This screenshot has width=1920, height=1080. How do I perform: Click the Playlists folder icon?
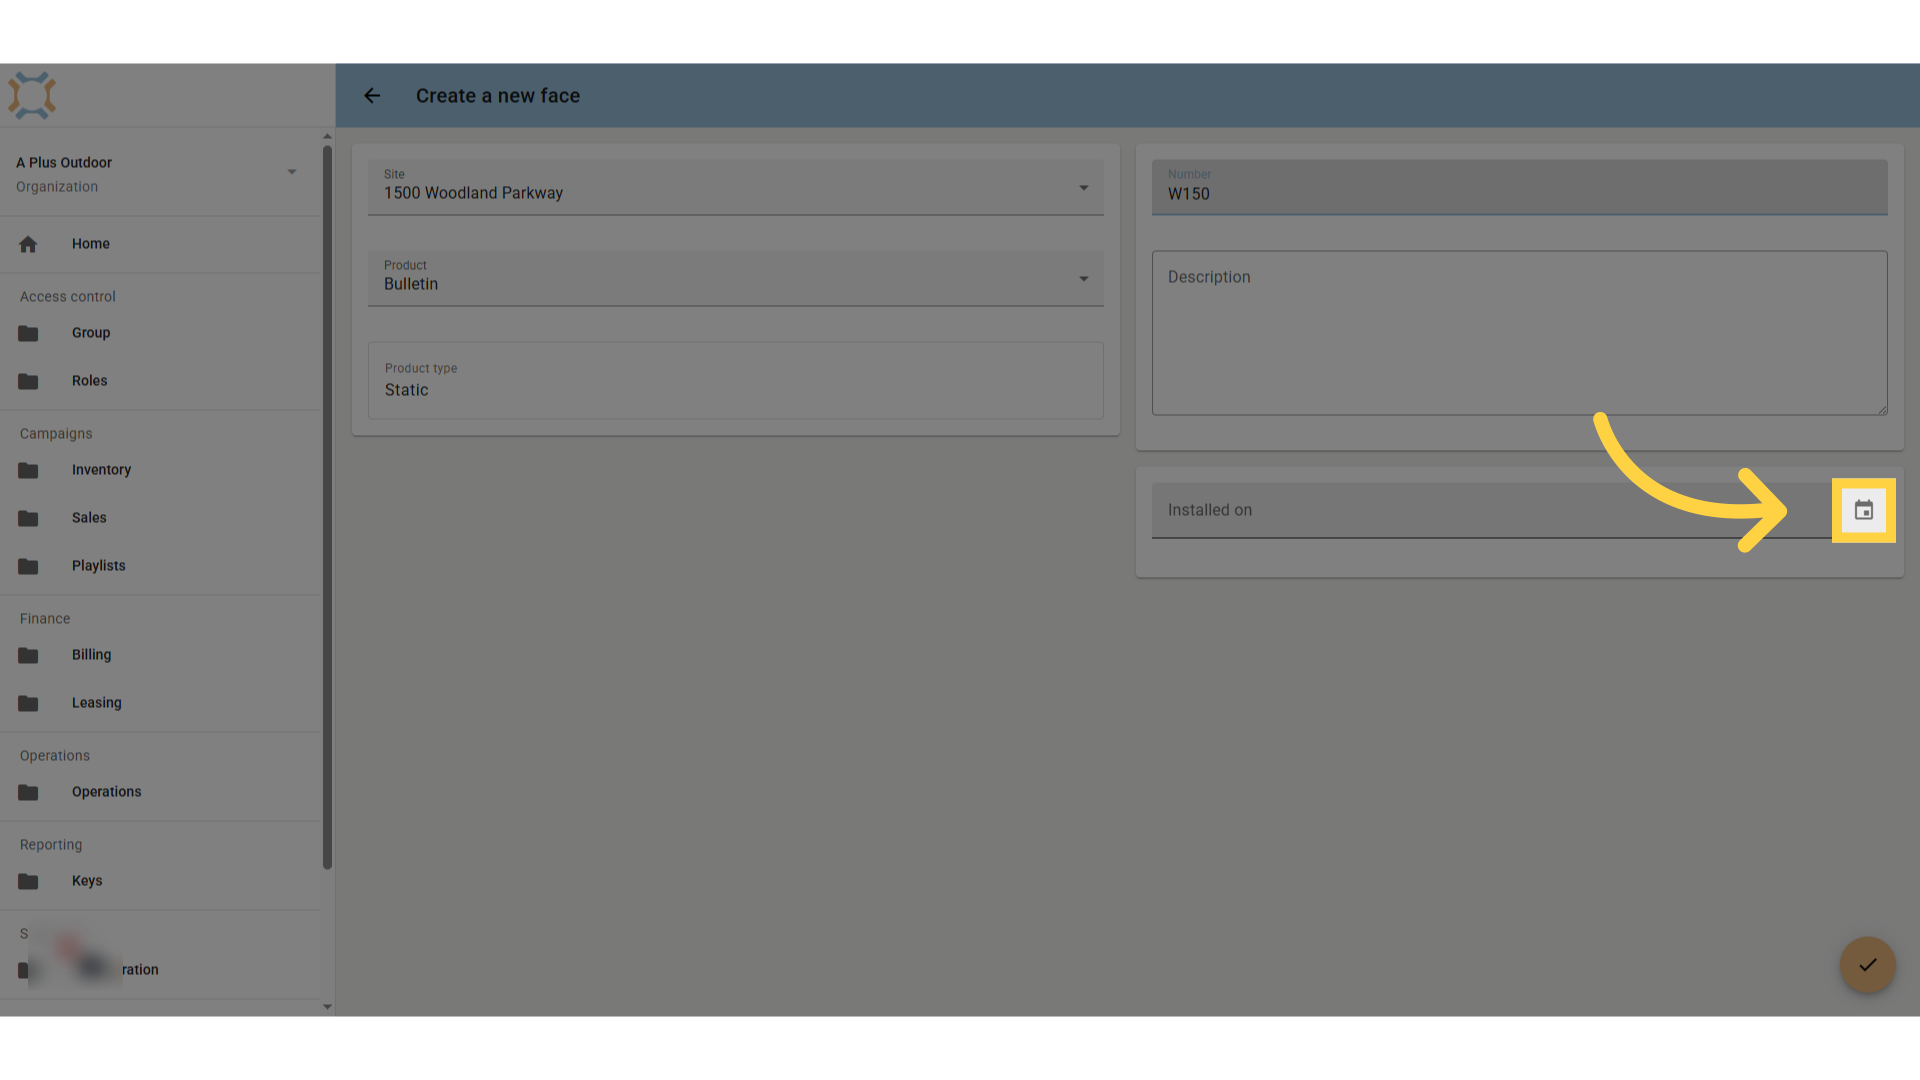[x=28, y=566]
